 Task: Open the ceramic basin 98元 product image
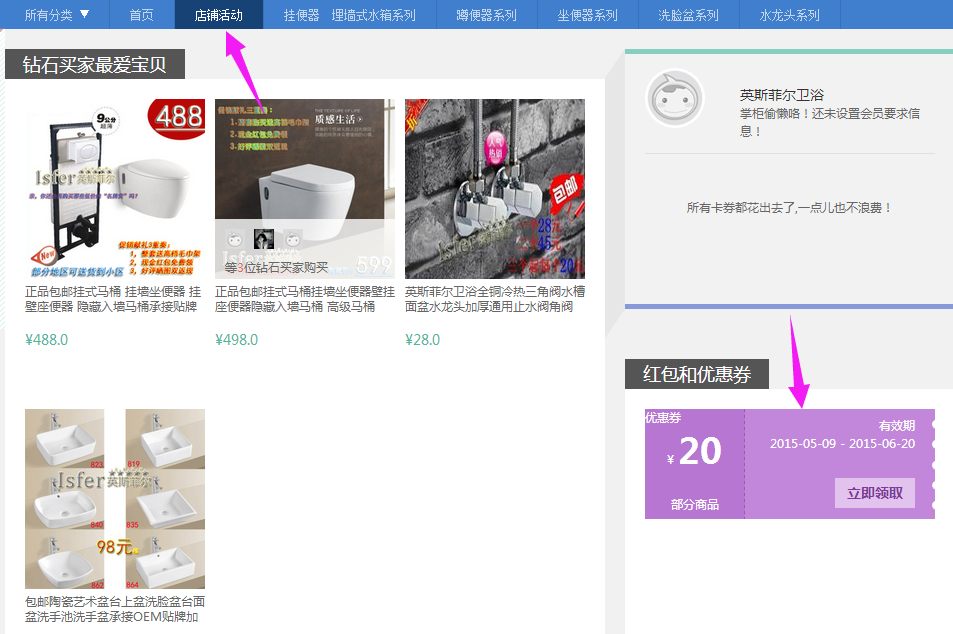[115, 499]
